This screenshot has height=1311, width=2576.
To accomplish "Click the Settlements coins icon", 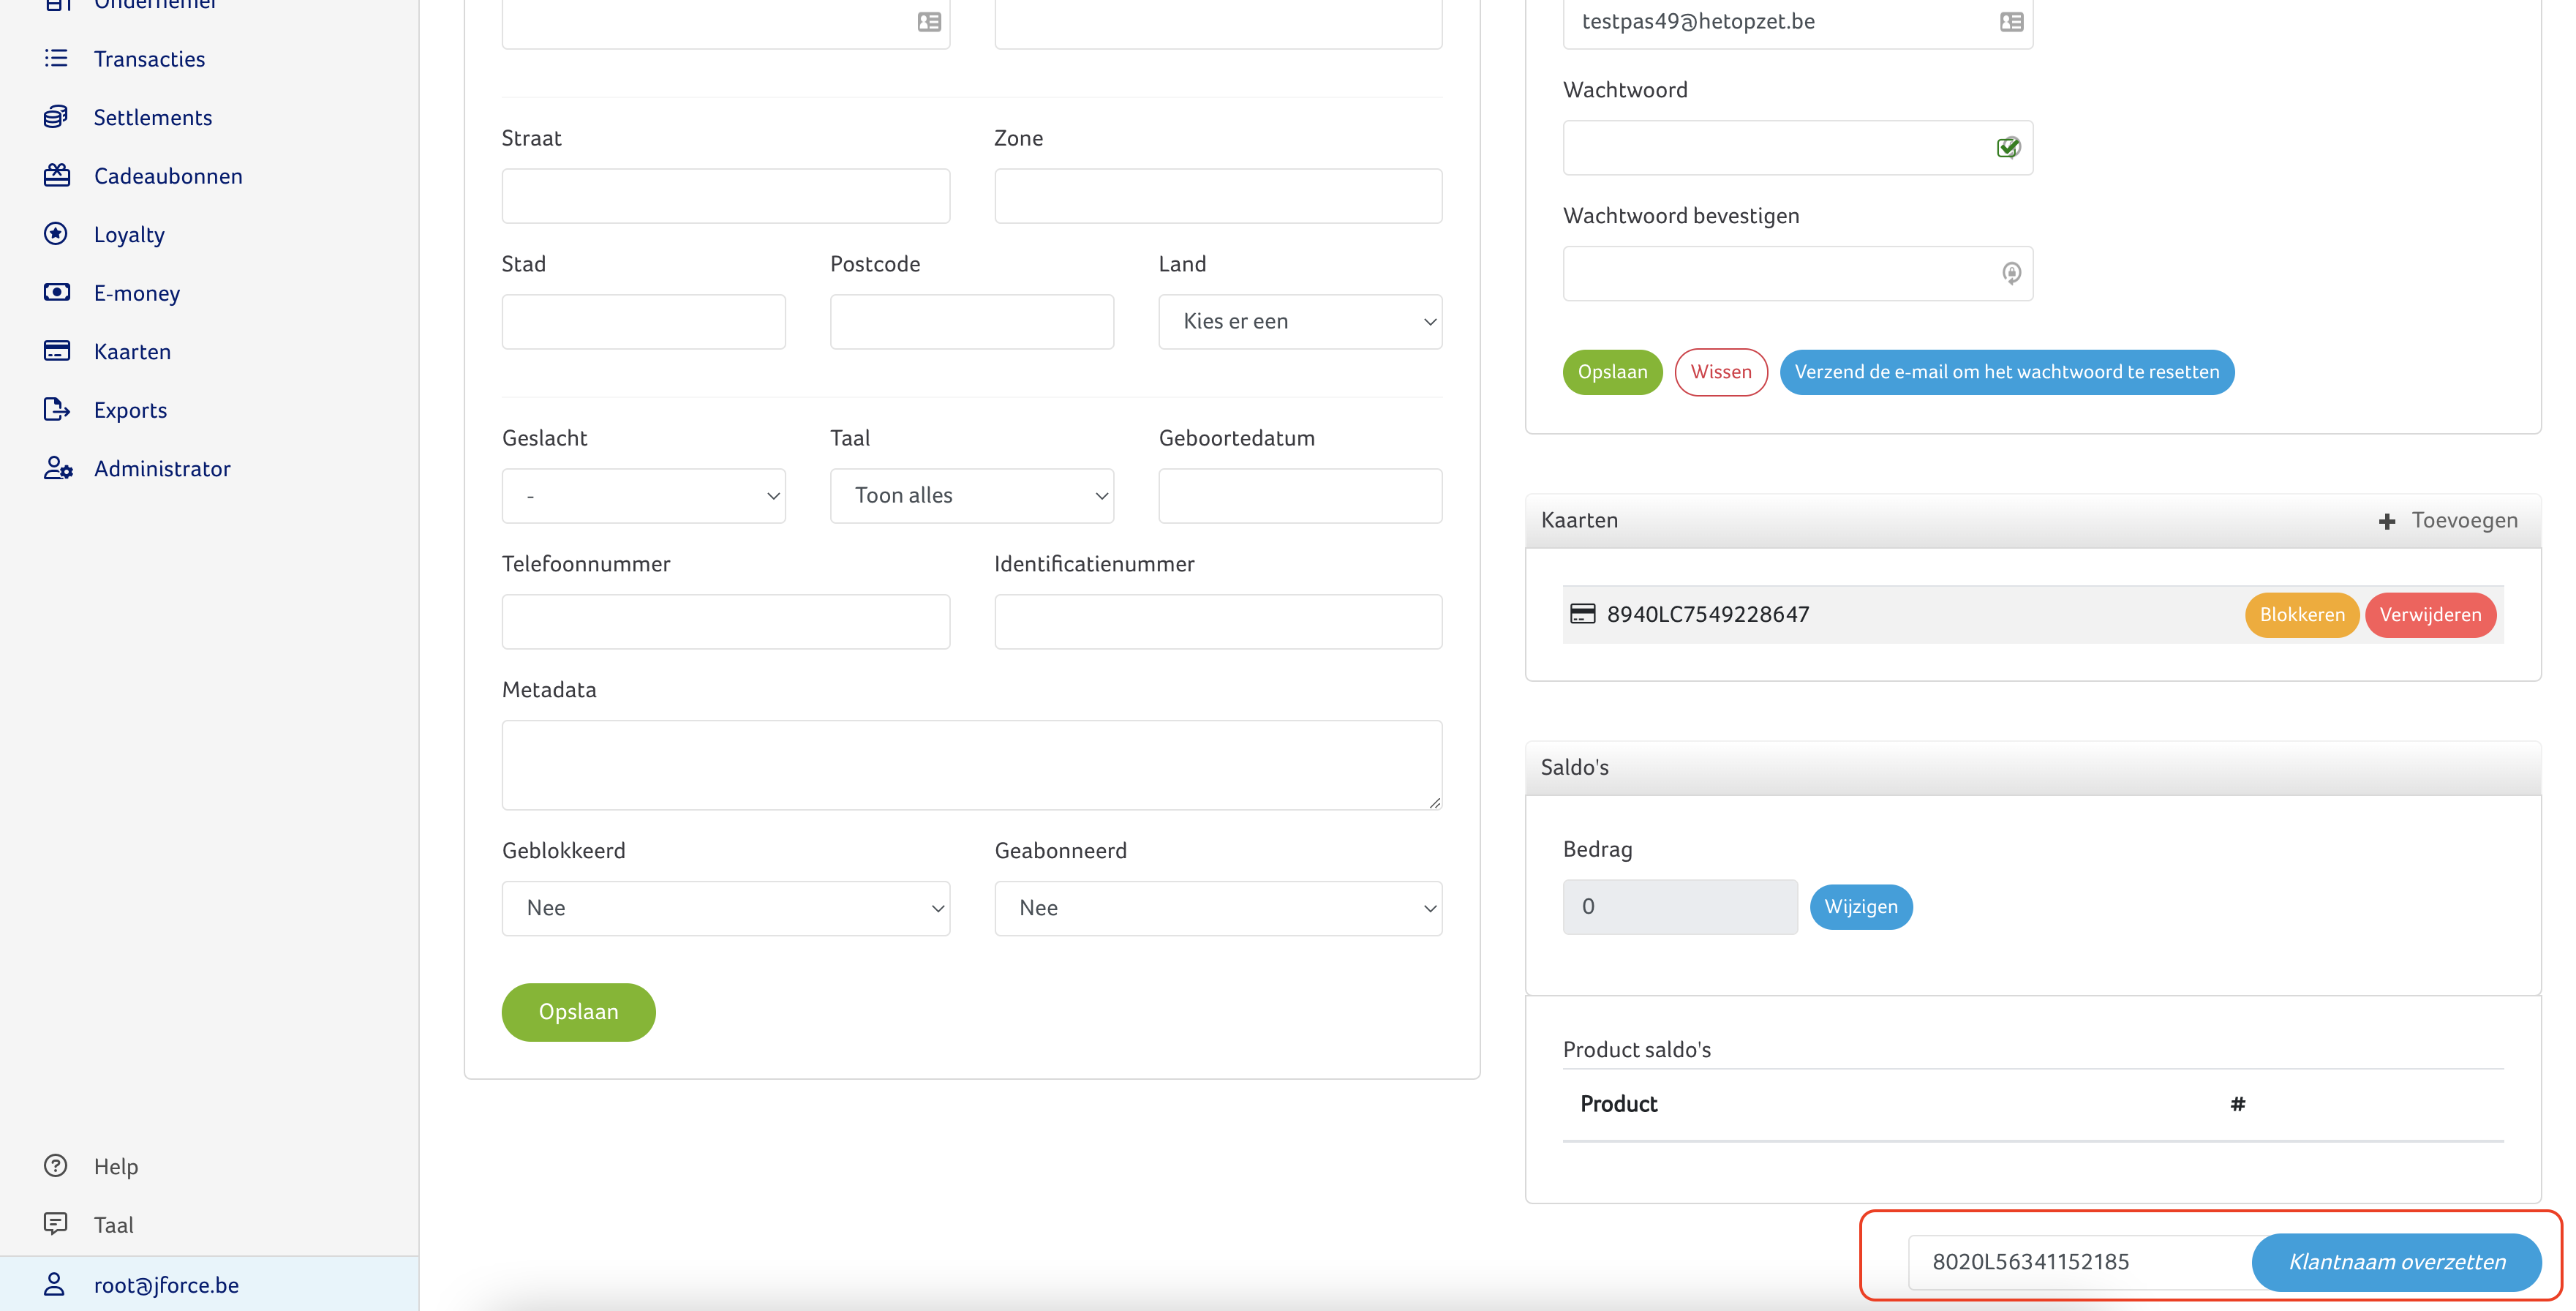I will 56,117.
